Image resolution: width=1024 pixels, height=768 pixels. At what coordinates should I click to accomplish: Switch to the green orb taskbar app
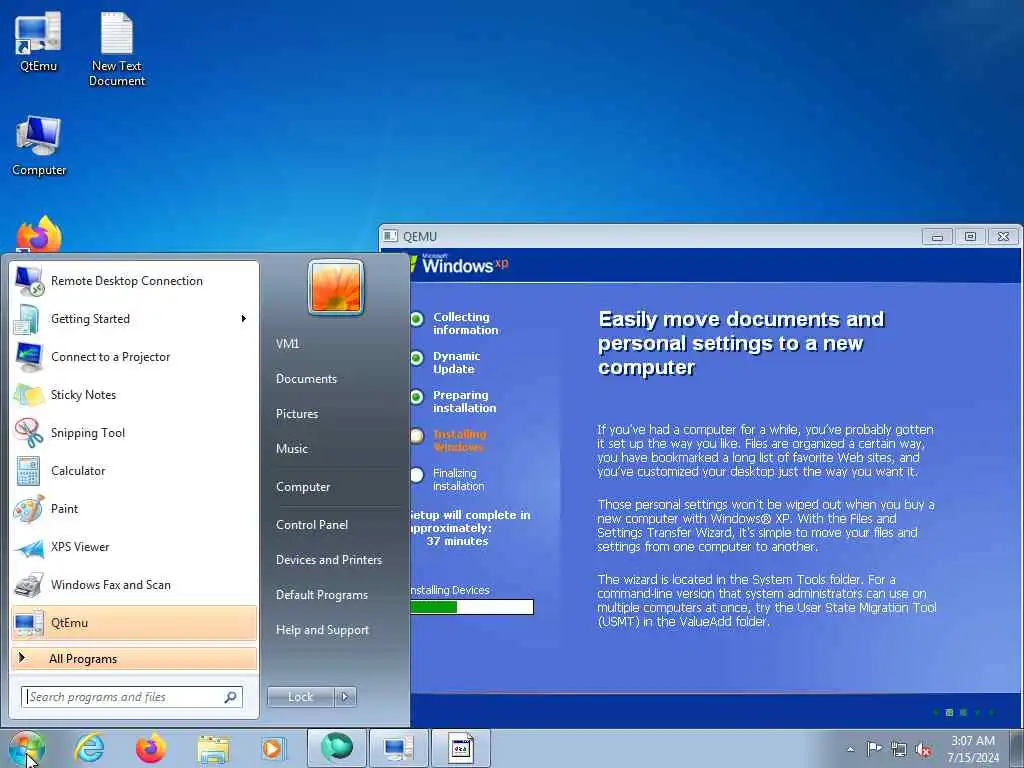336,748
